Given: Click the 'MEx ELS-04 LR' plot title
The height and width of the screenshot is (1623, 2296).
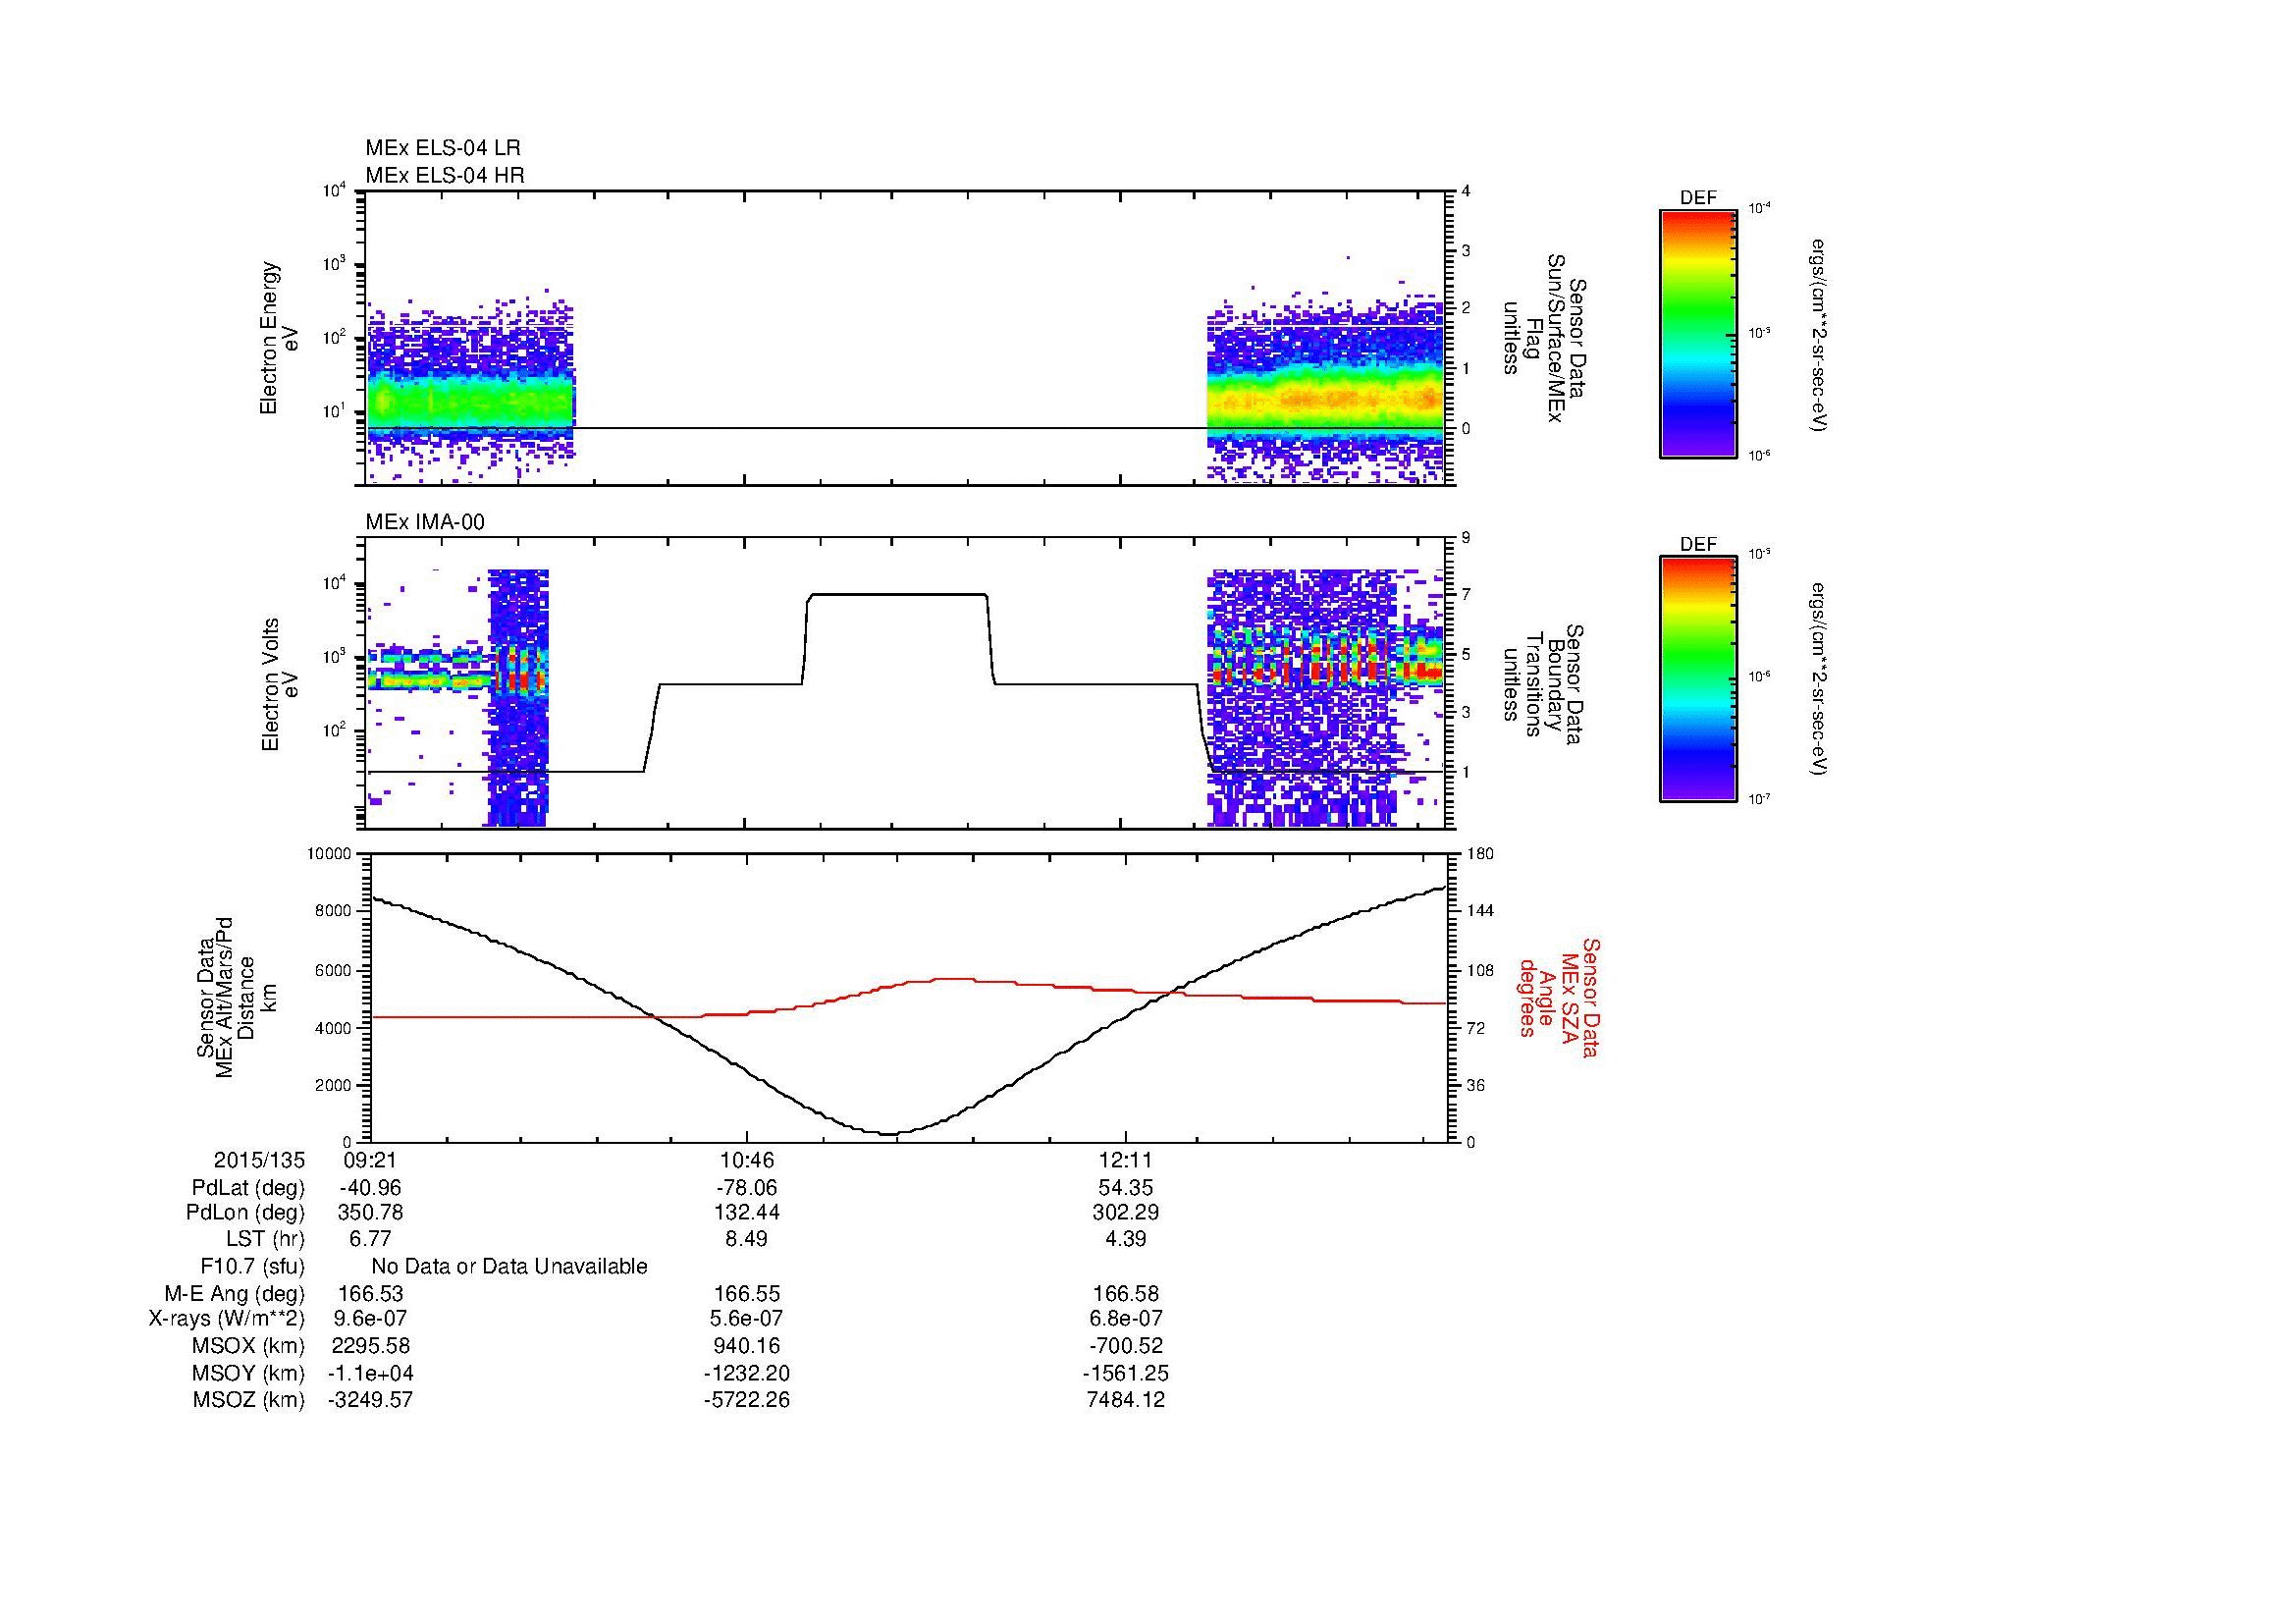Looking at the screenshot, I should (x=443, y=148).
